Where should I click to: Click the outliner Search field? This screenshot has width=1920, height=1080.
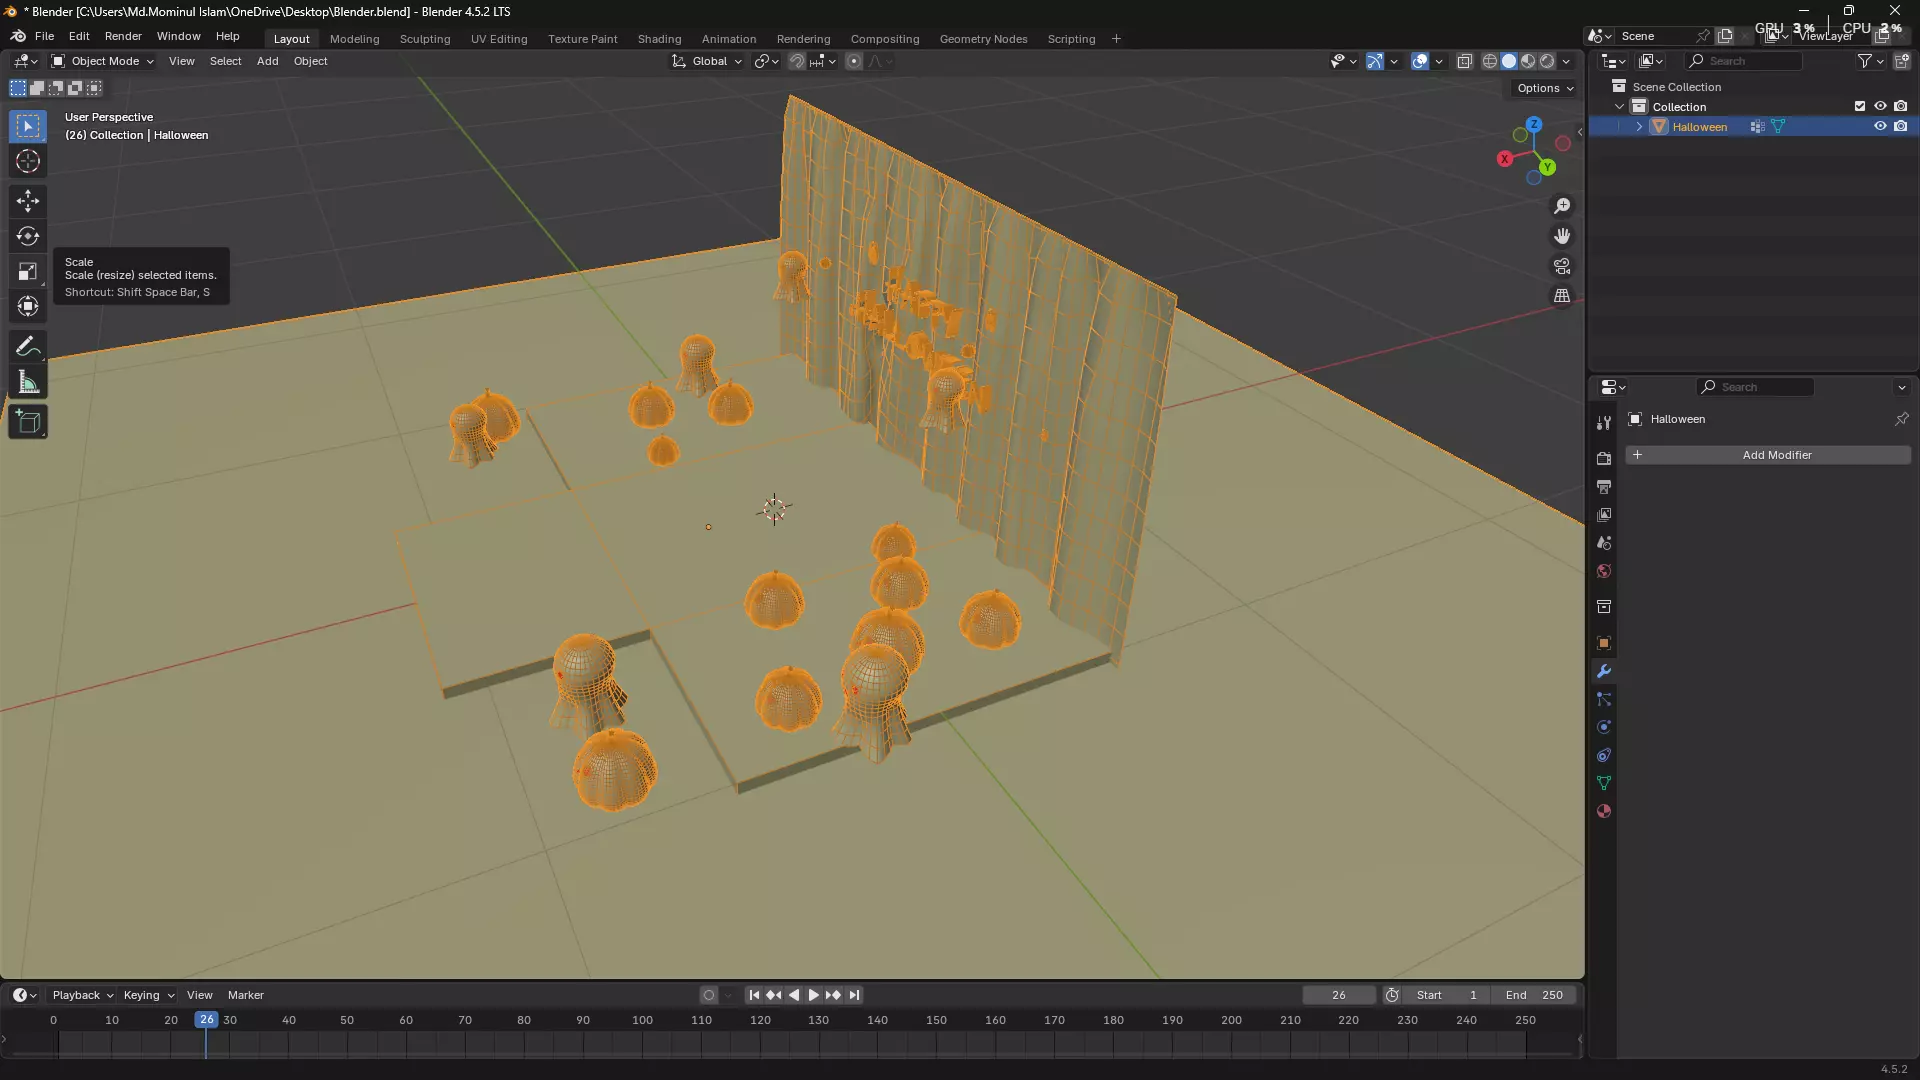[x=1744, y=61]
